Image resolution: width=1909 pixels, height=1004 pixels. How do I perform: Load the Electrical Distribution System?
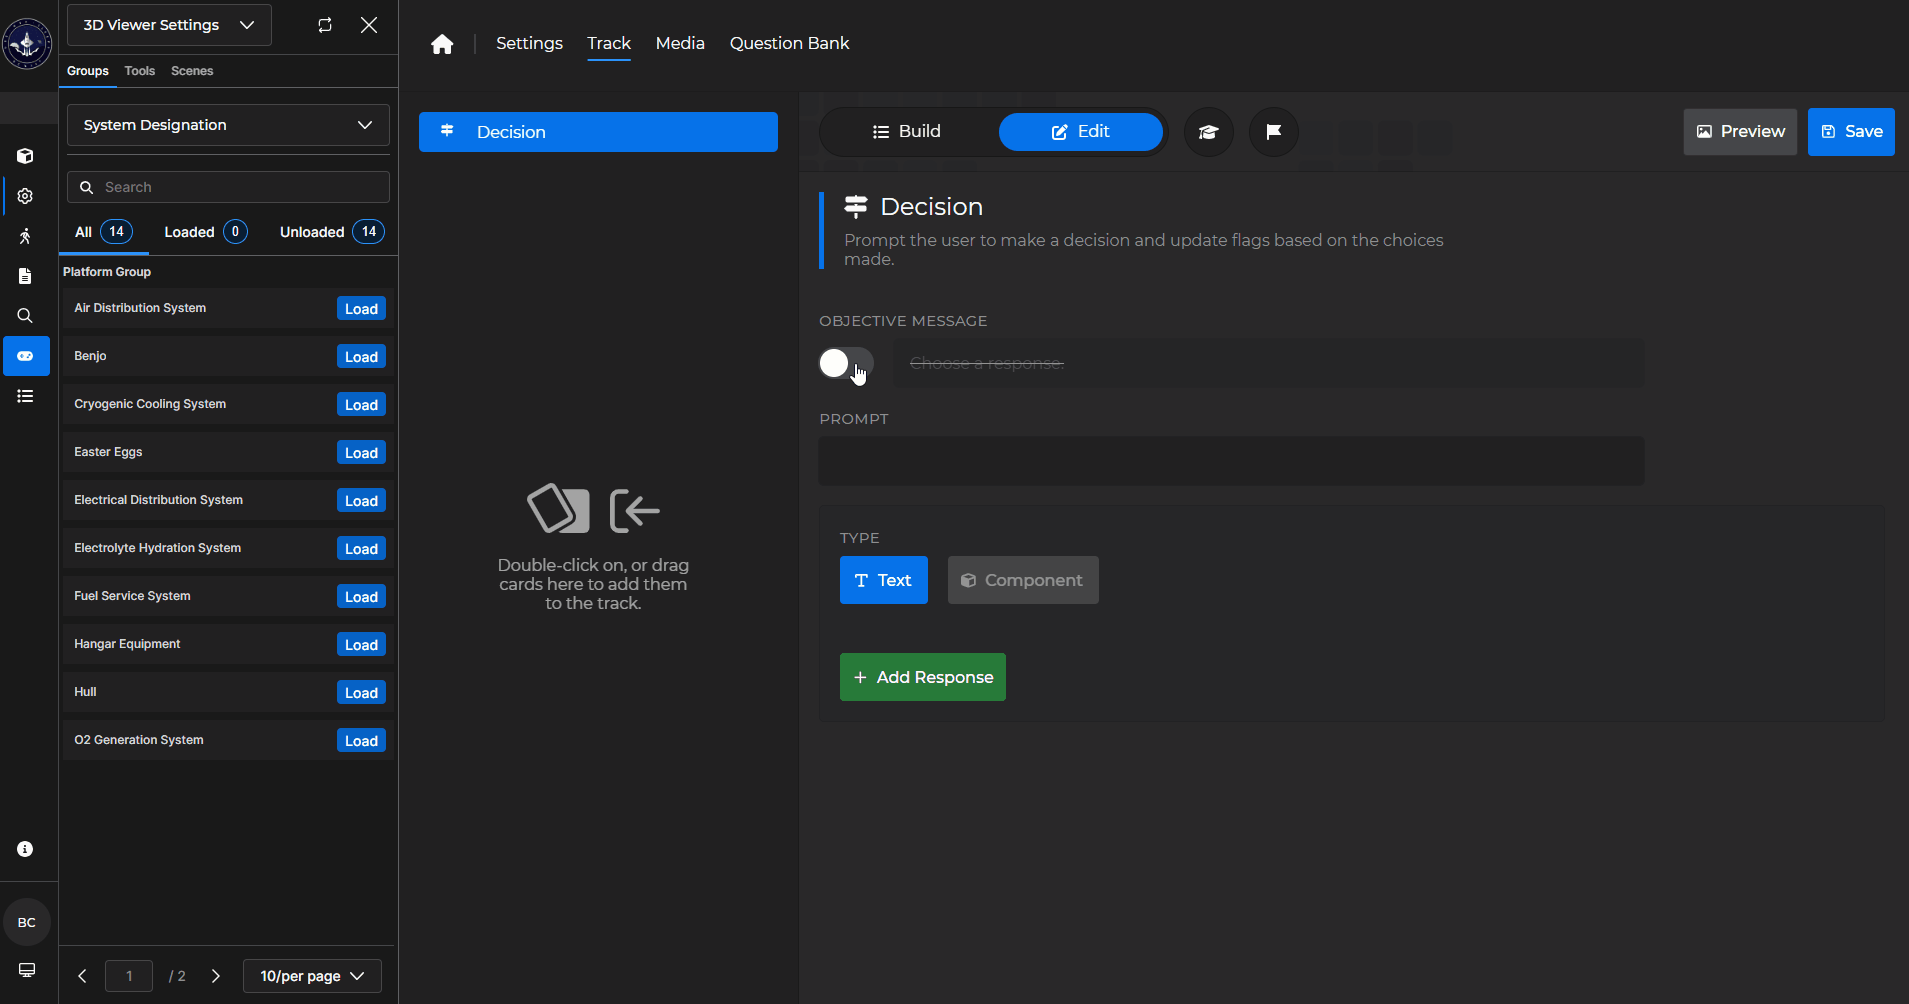coord(361,501)
